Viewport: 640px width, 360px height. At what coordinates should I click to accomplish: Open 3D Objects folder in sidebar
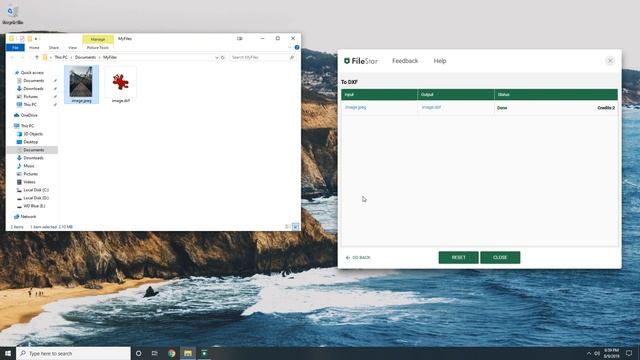(x=33, y=134)
